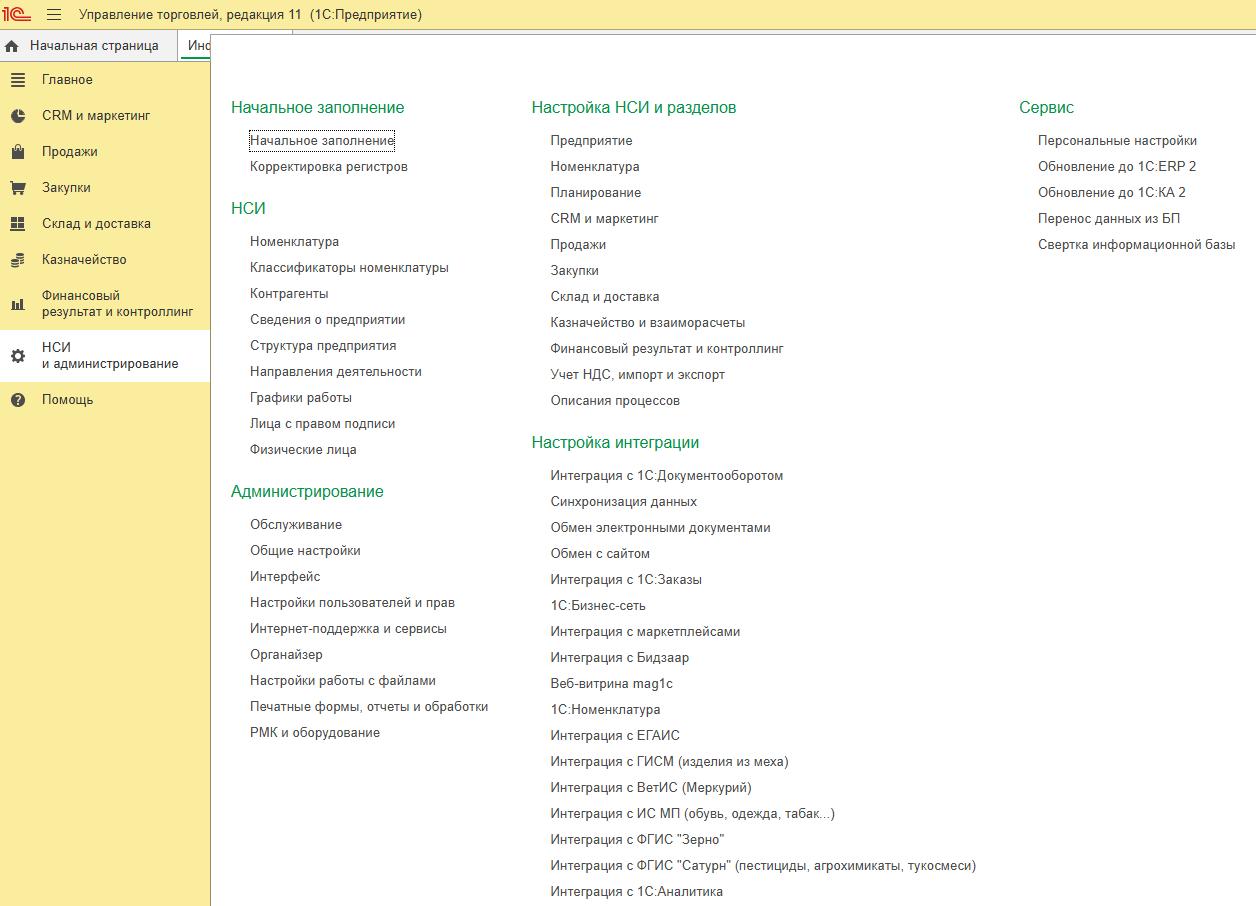
Task: Open the hamburger main menu icon
Action: click(x=54, y=15)
